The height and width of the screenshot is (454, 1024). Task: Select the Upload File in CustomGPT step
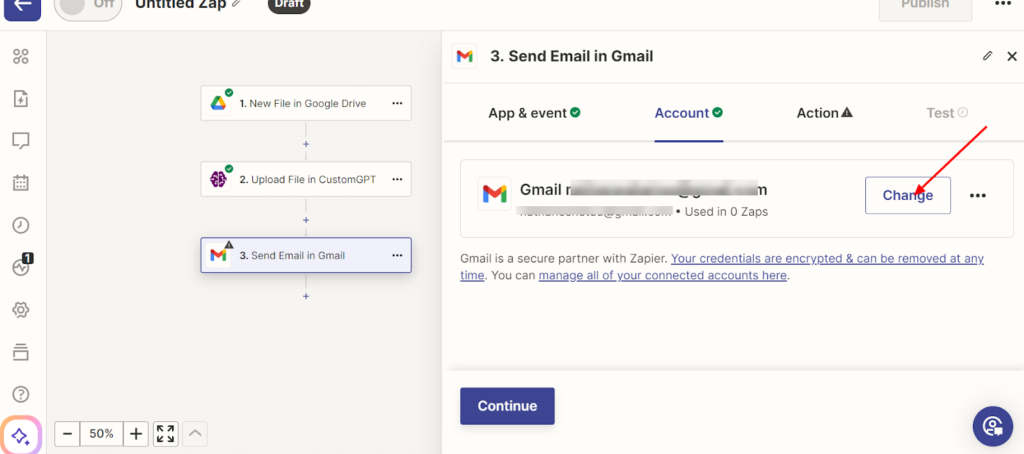306,179
